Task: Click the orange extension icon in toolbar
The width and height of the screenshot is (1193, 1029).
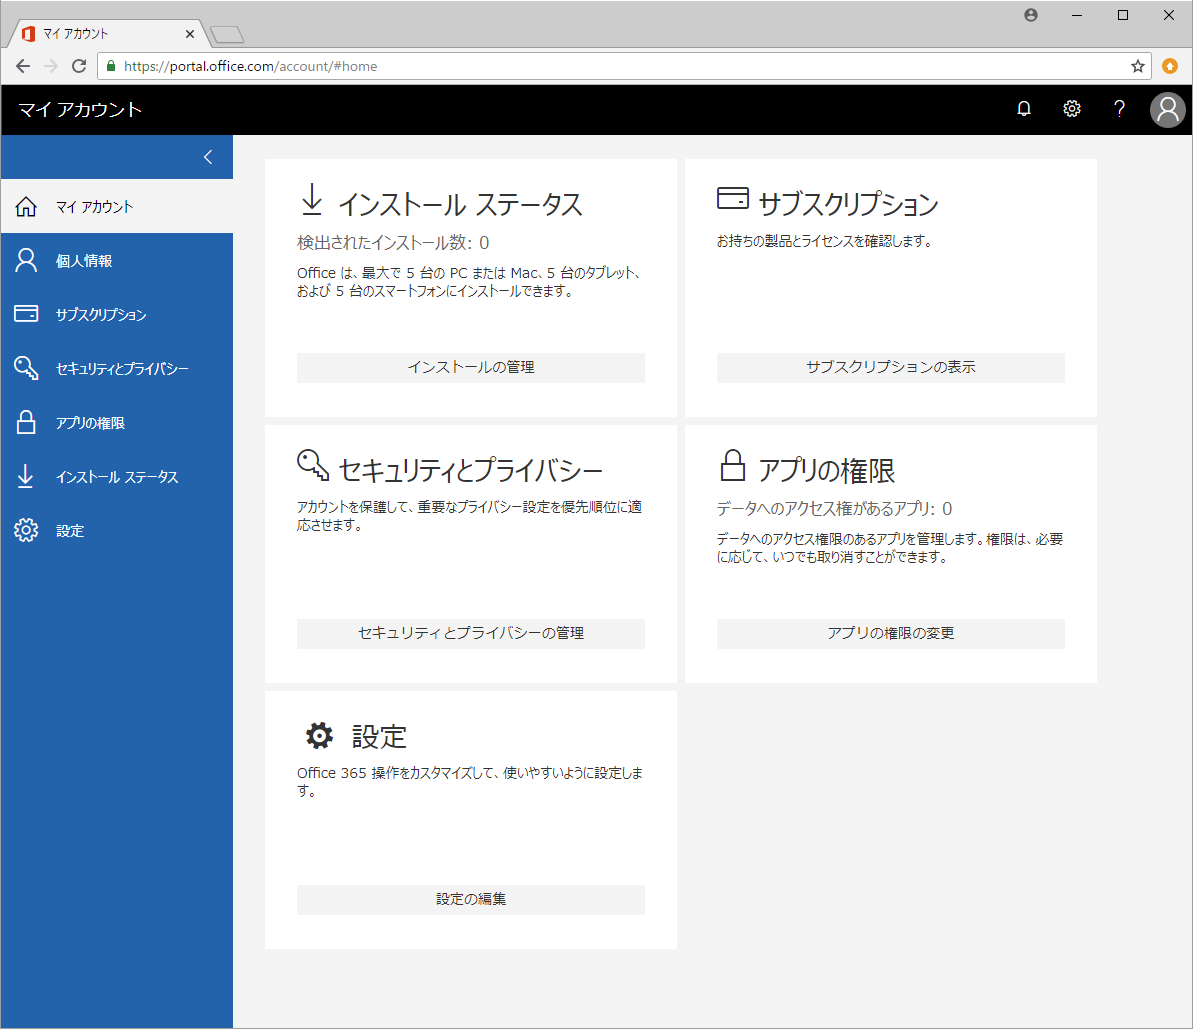Action: tap(1170, 66)
